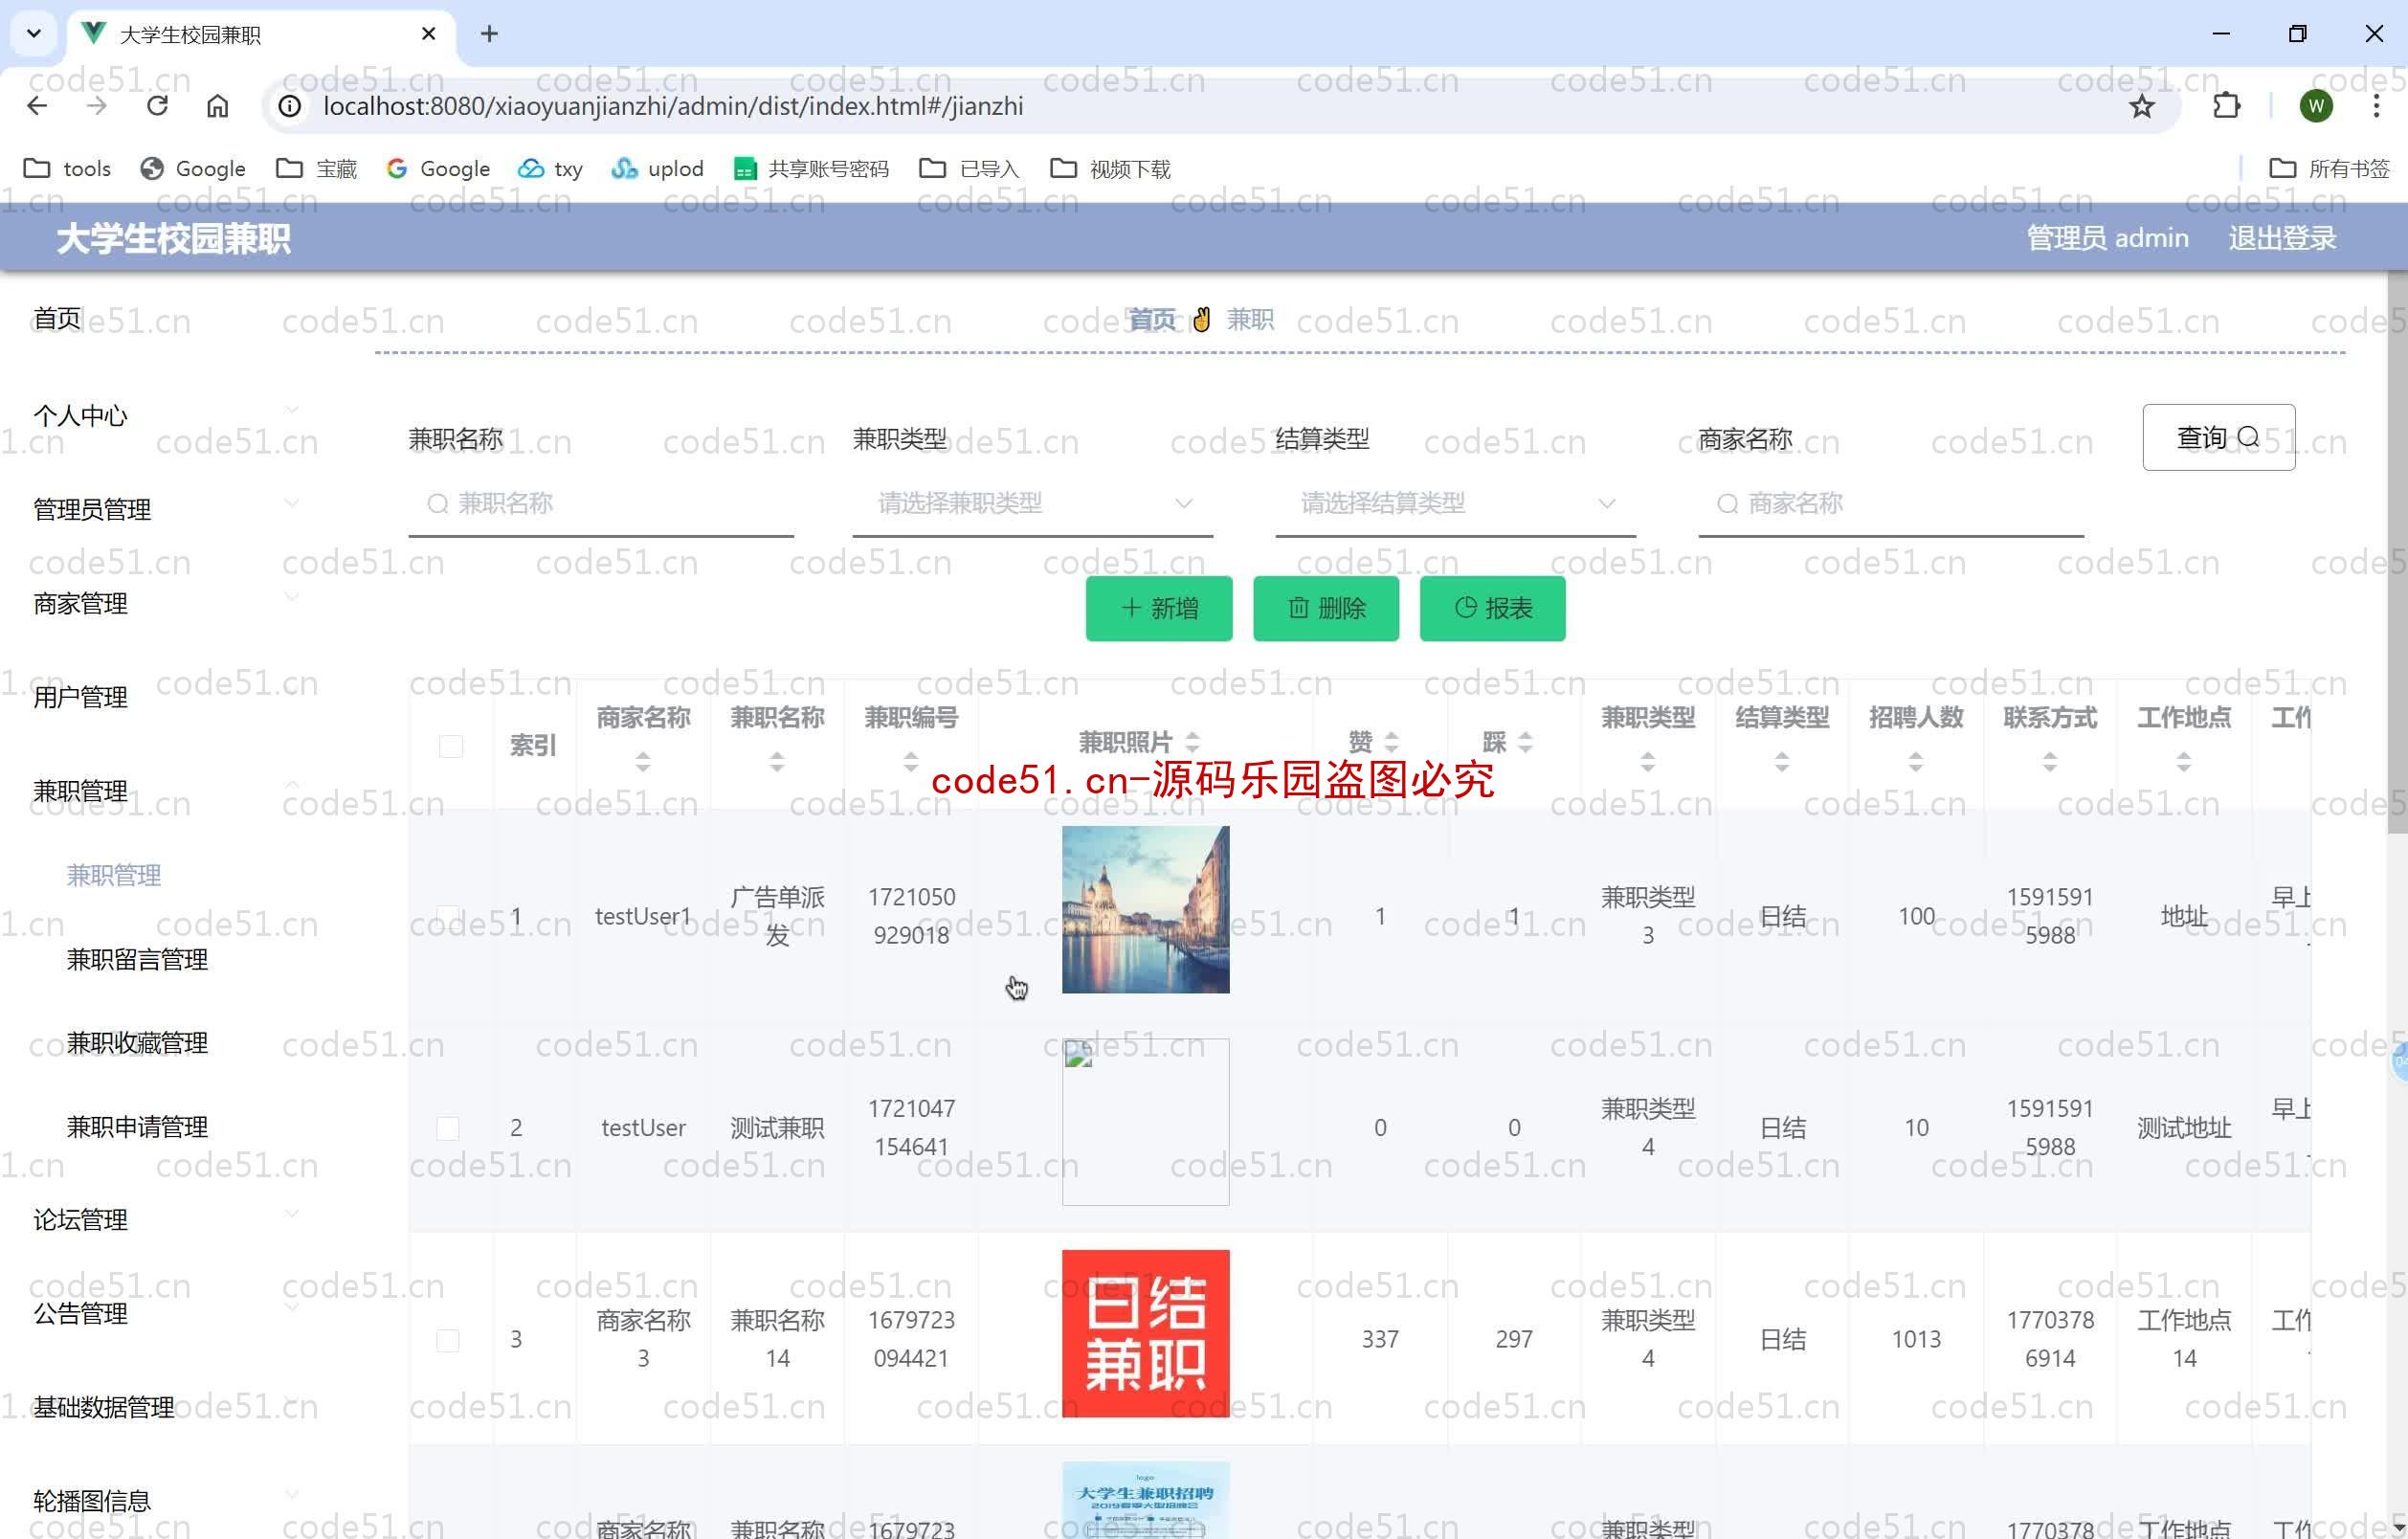Open the tools bookmark folder
The height and width of the screenshot is (1539, 2408).
click(x=67, y=168)
